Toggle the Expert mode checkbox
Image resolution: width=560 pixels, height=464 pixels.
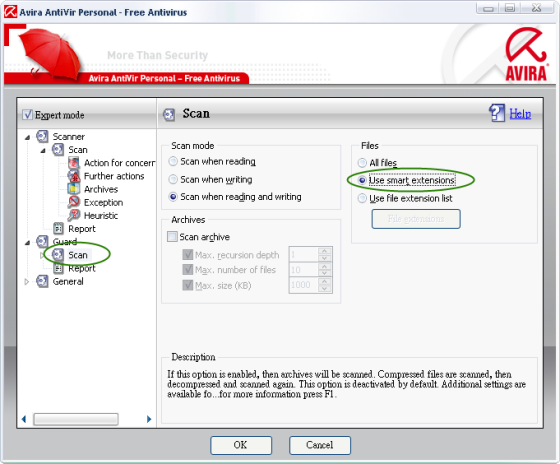(28, 115)
